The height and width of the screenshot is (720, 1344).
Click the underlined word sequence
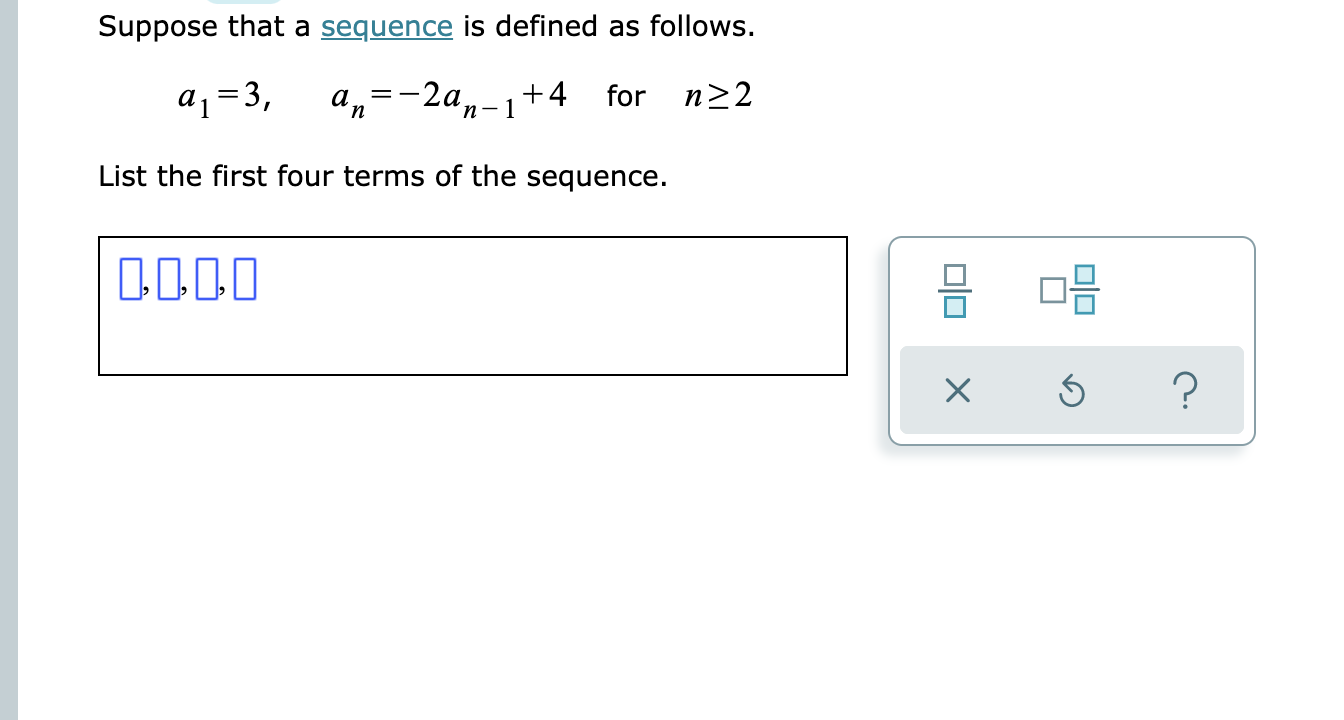(386, 26)
